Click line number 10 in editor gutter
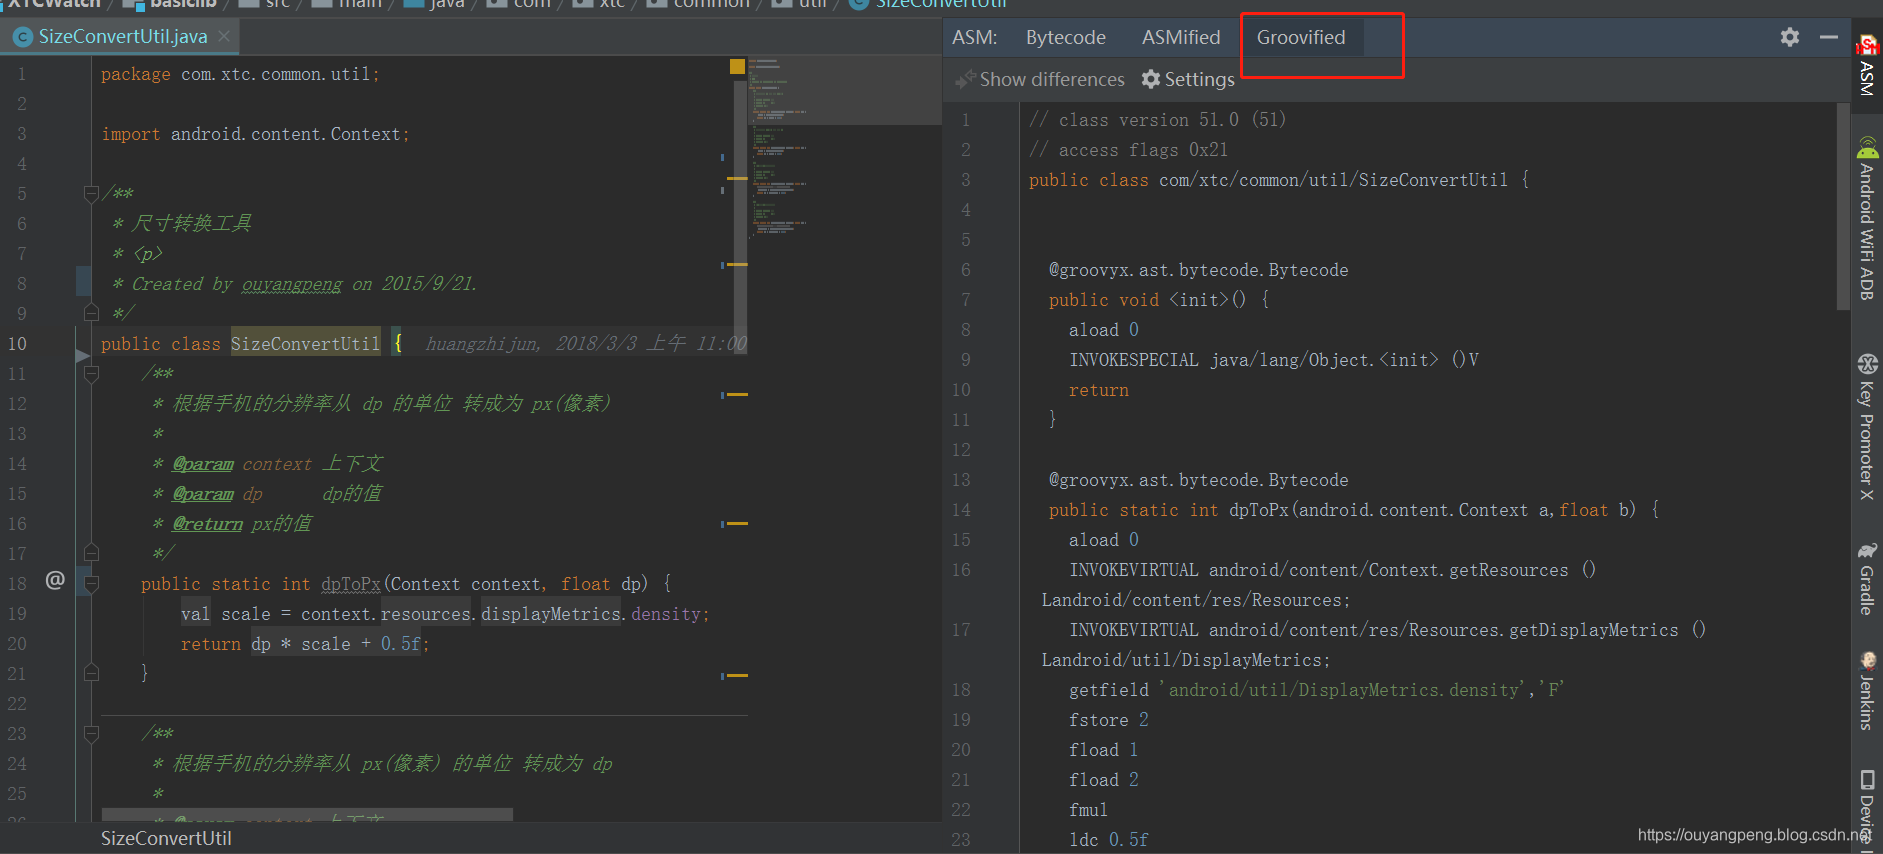 pyautogui.click(x=18, y=344)
